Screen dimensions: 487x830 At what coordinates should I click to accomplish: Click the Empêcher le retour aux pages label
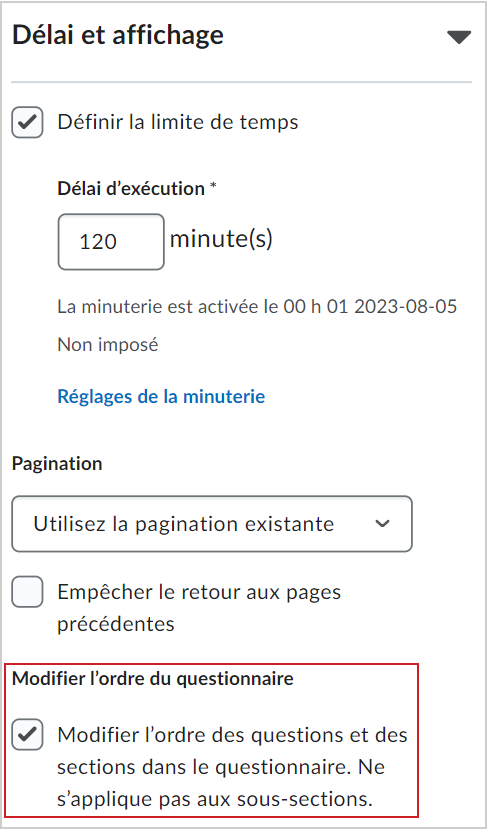[199, 608]
